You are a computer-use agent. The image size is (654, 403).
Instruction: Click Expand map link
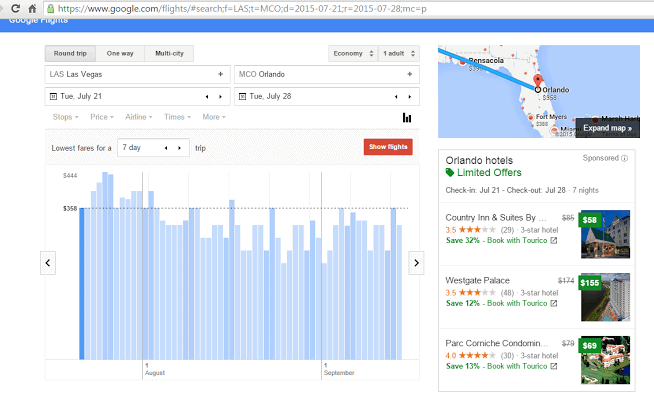607,128
